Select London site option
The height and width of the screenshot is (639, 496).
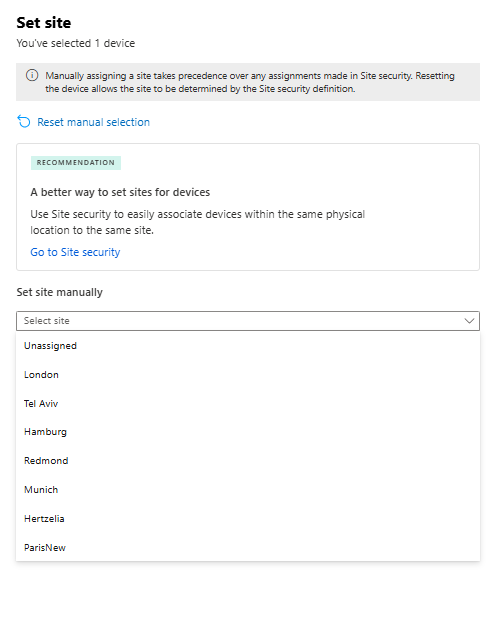point(248,375)
